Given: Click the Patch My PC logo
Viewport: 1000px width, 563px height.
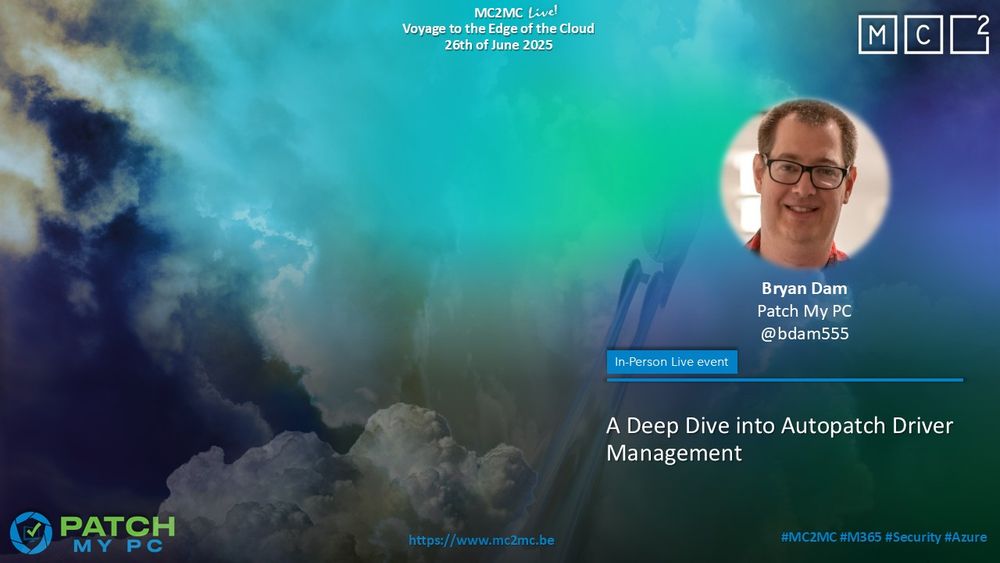Looking at the screenshot, I should [92, 533].
